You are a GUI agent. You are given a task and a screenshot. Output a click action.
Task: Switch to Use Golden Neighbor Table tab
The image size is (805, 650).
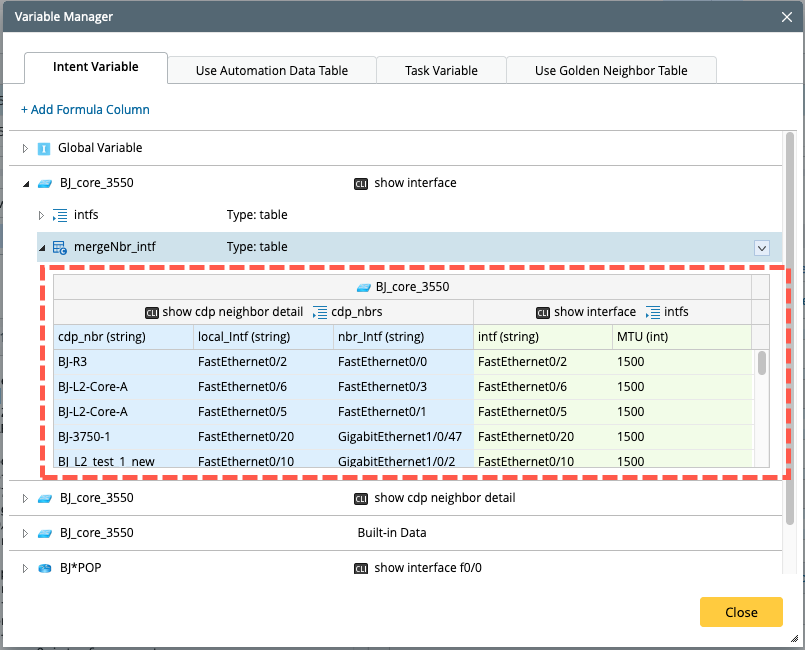tap(611, 70)
